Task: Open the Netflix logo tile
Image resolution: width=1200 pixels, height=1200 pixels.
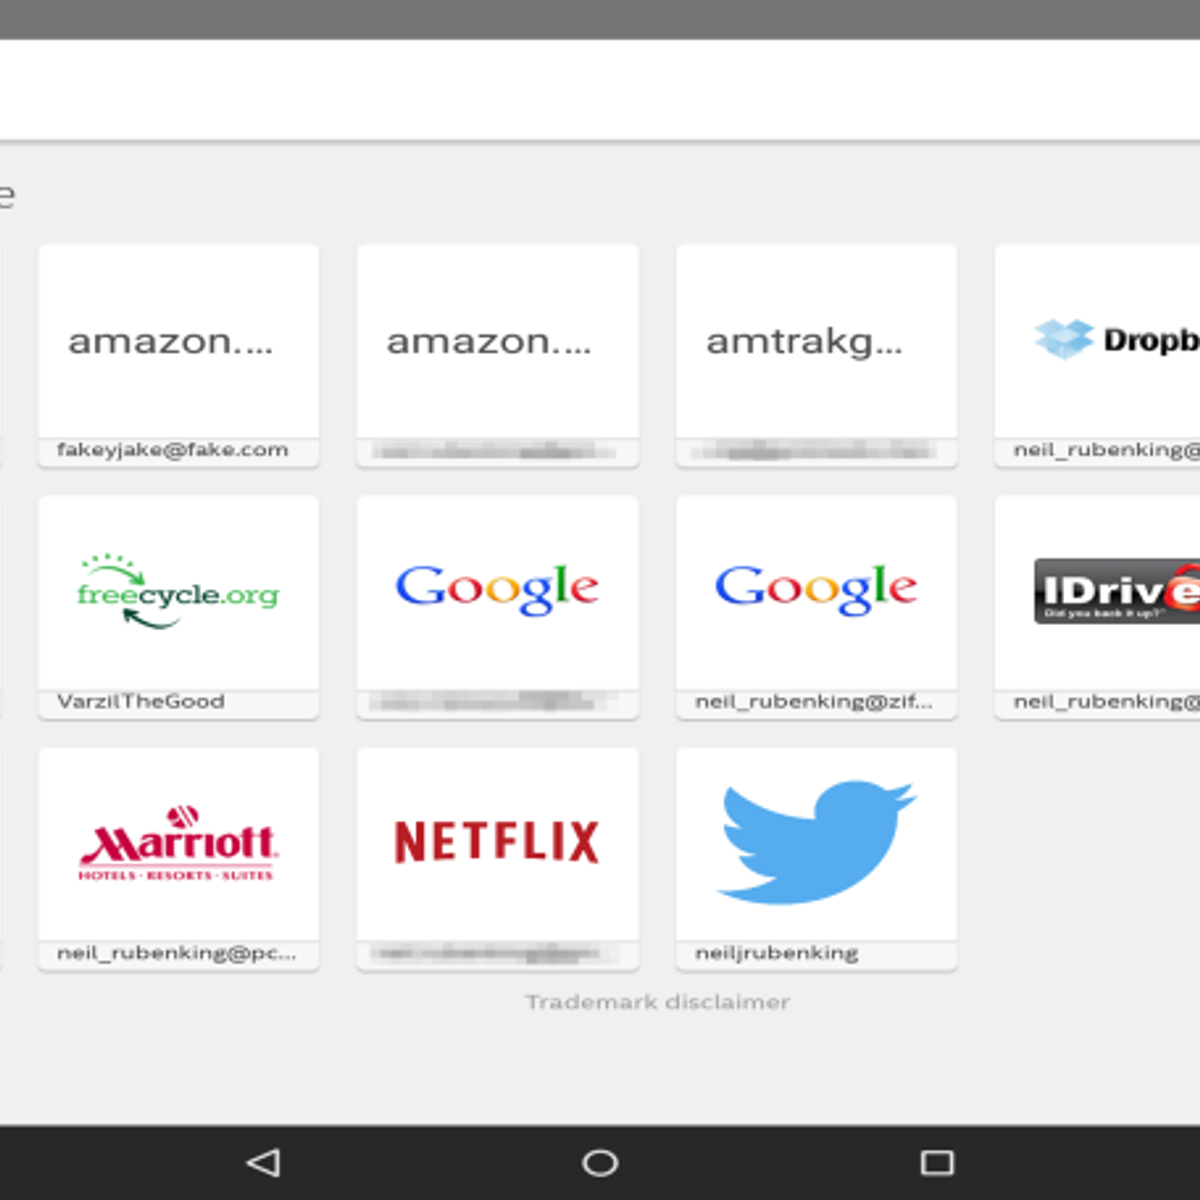Action: (x=497, y=843)
